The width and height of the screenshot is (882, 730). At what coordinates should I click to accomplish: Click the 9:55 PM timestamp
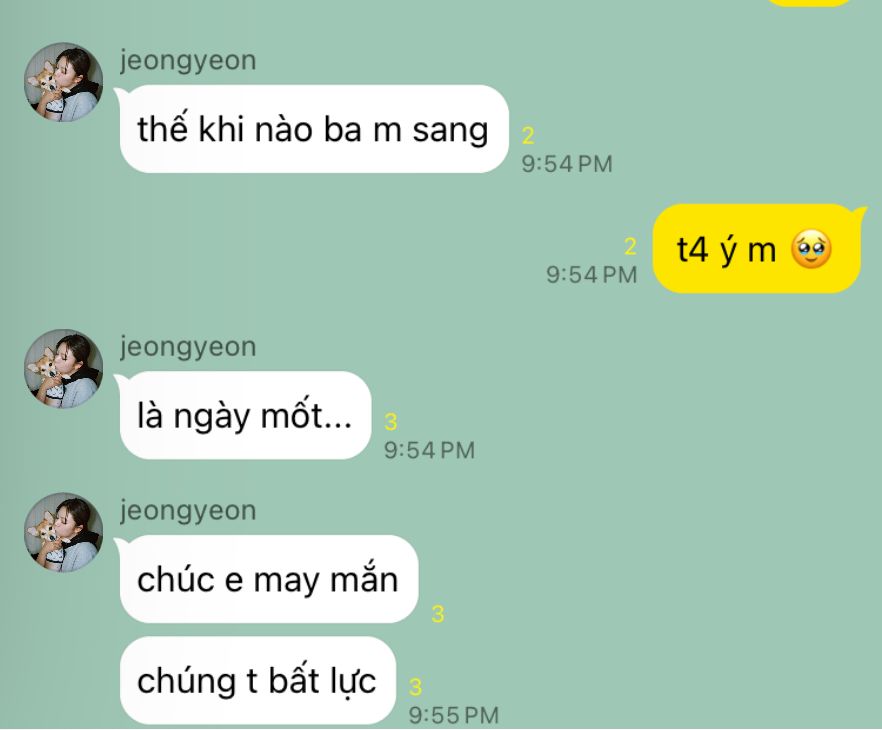click(454, 715)
